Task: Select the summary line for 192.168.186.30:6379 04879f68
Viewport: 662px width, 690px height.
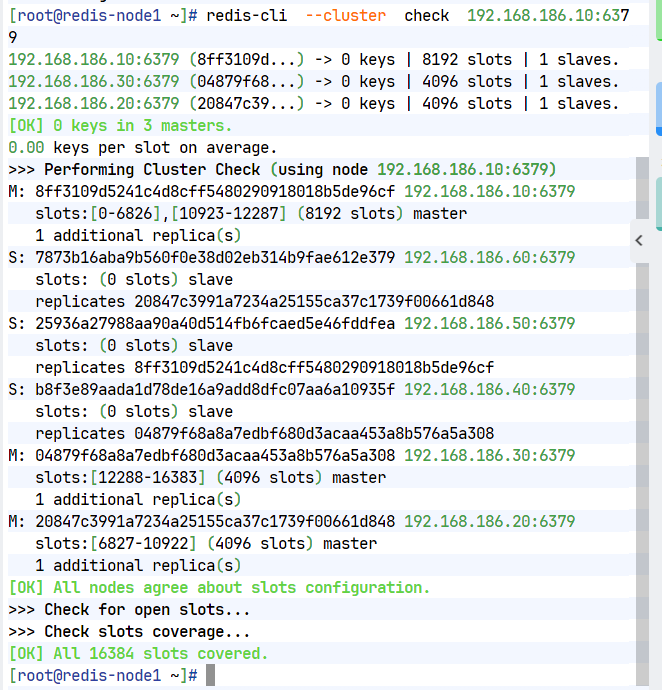Action: pyautogui.click(x=314, y=82)
